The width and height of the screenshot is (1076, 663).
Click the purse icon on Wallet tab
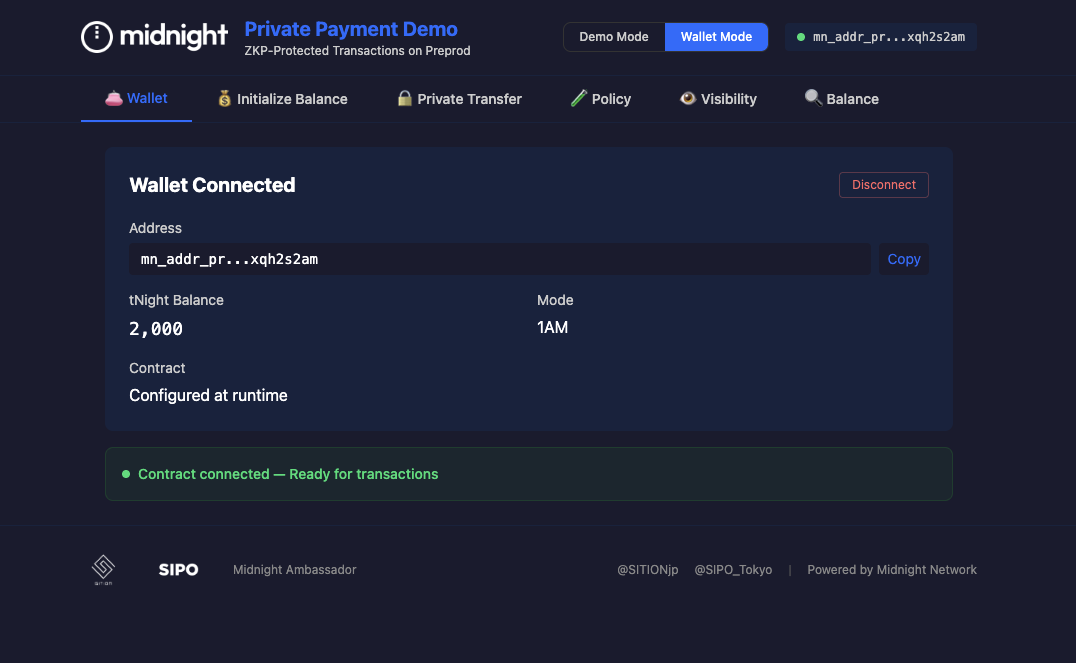point(114,98)
